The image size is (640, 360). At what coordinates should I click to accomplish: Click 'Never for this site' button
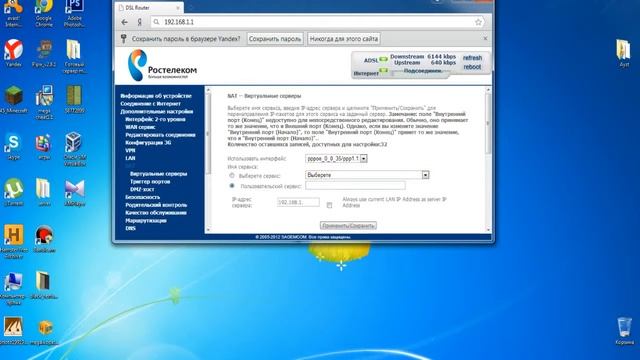click(344, 39)
